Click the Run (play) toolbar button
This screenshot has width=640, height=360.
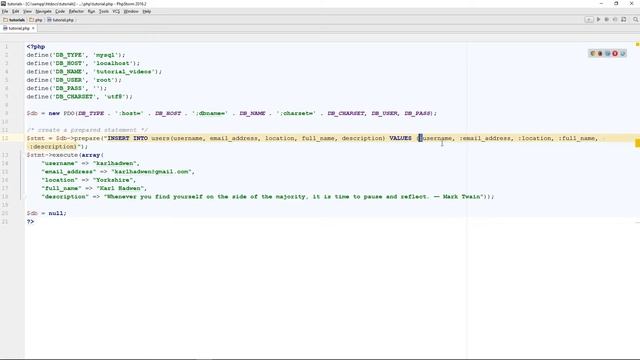(598, 20)
